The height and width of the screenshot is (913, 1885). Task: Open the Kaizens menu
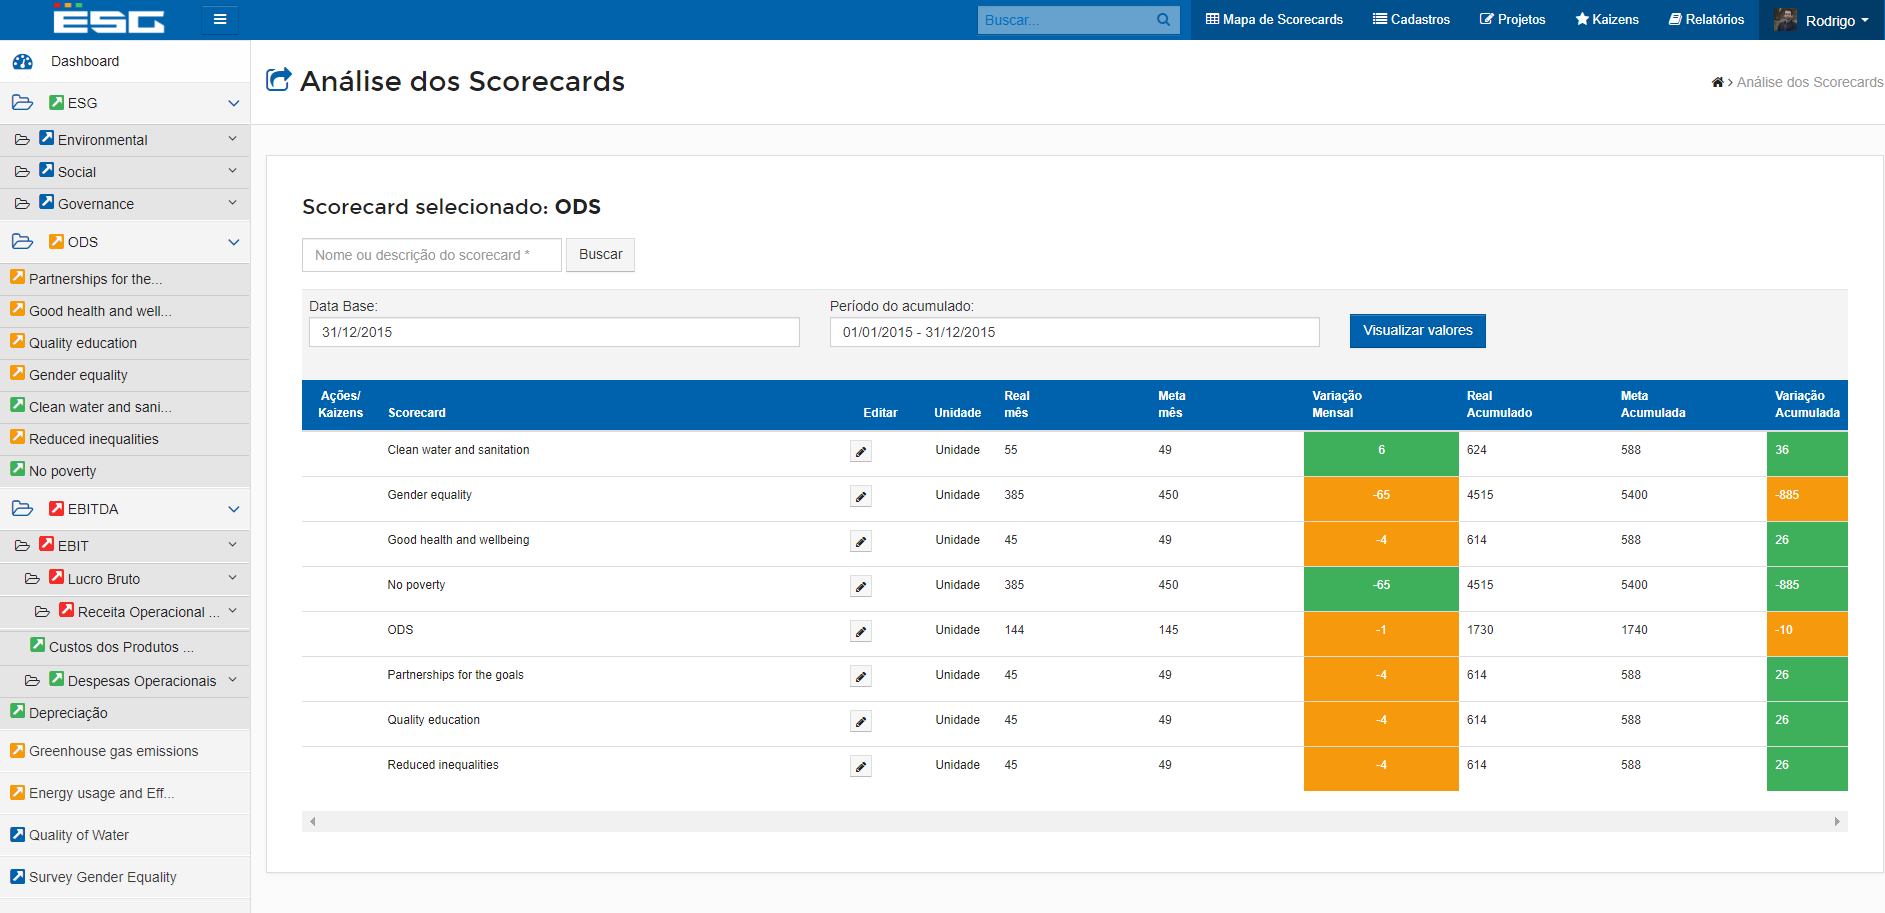[1607, 19]
